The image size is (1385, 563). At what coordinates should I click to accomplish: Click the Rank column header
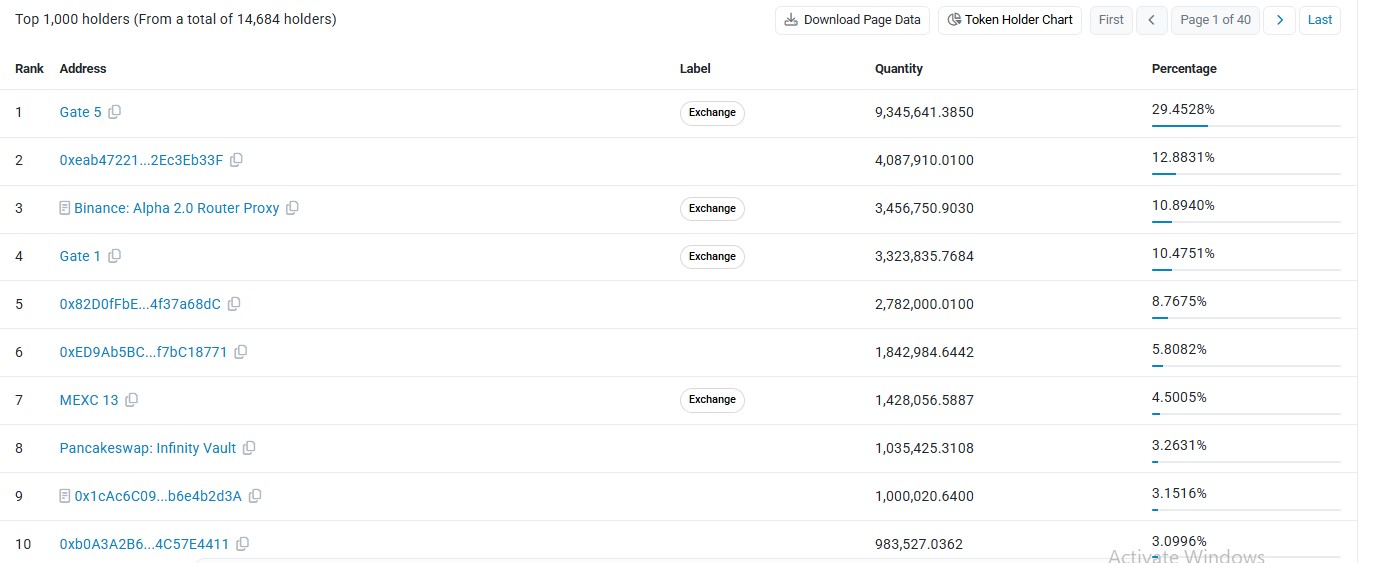pyautogui.click(x=29, y=69)
